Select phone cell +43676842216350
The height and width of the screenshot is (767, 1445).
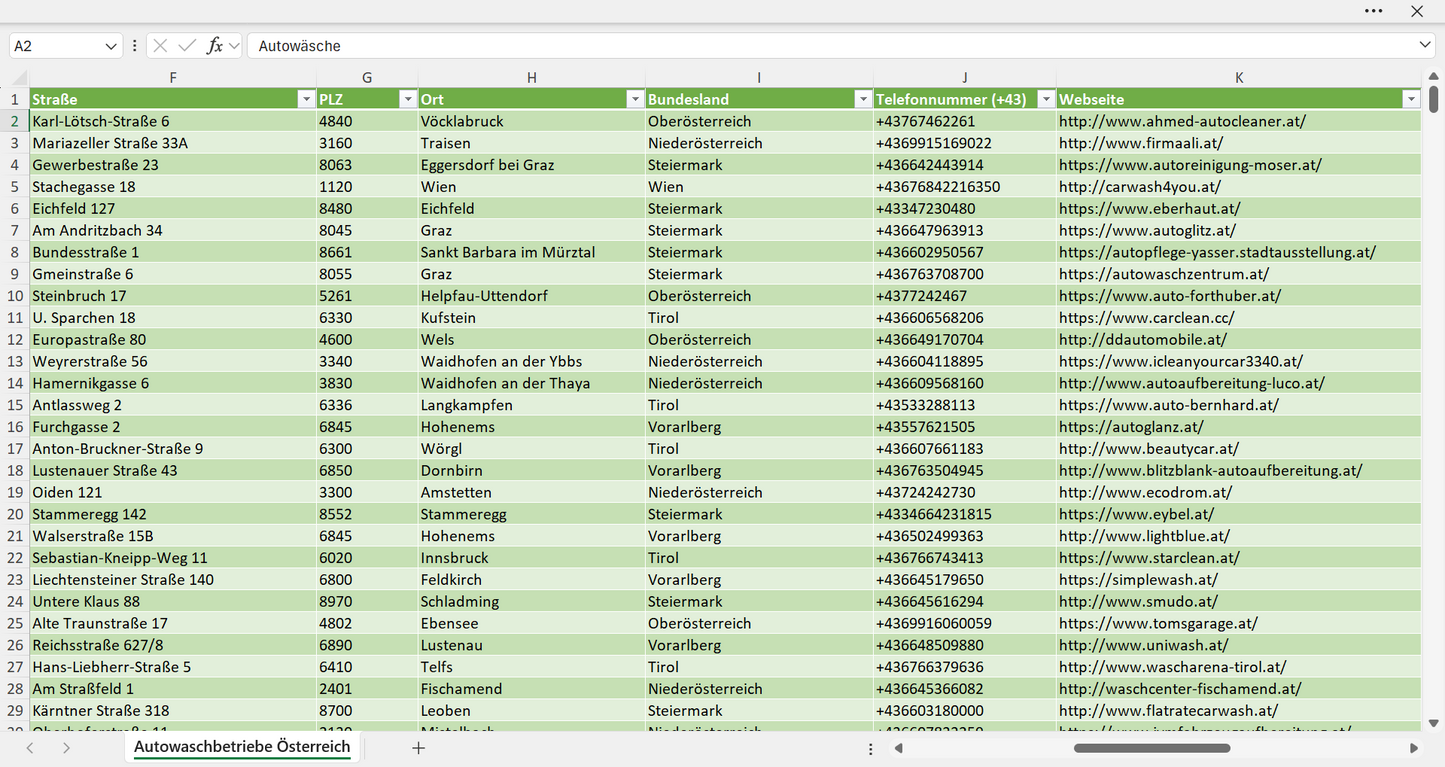[965, 187]
